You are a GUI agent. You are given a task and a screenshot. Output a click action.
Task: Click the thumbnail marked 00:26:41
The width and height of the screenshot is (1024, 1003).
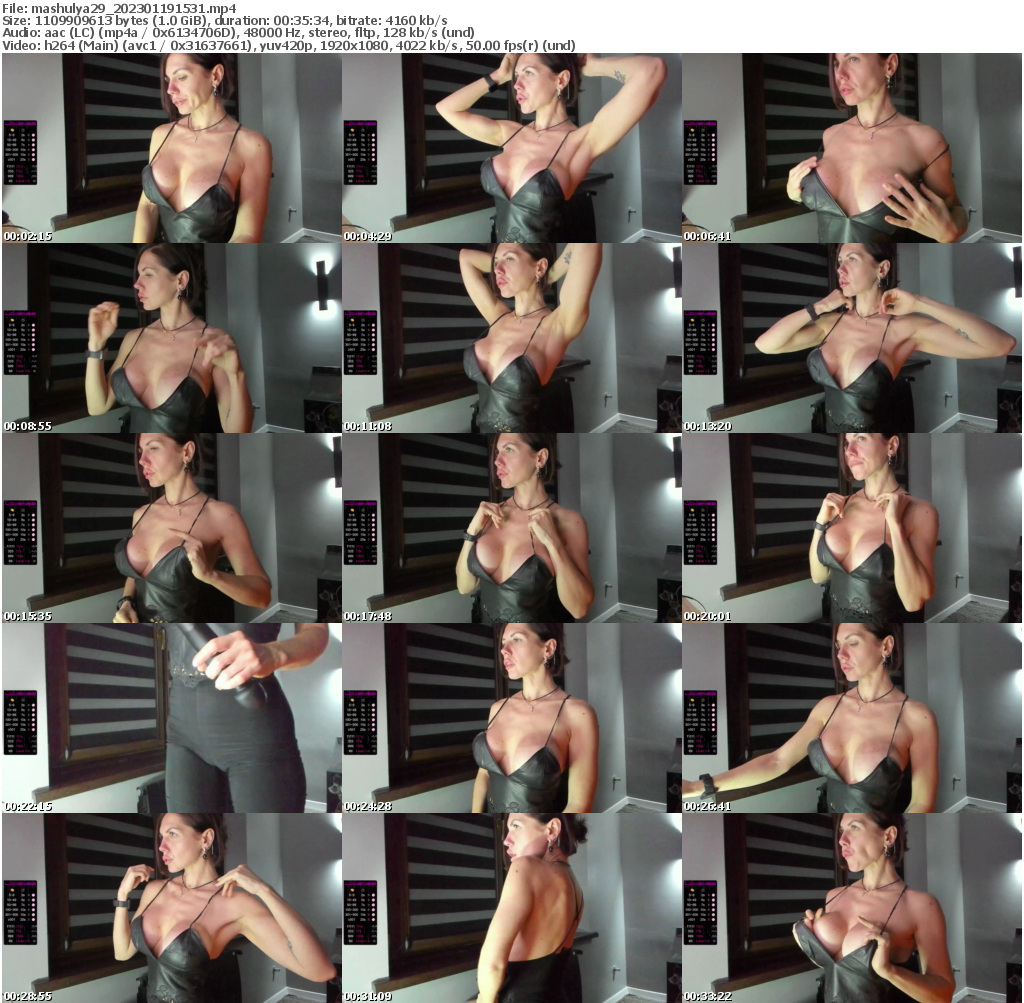pyautogui.click(x=851, y=718)
